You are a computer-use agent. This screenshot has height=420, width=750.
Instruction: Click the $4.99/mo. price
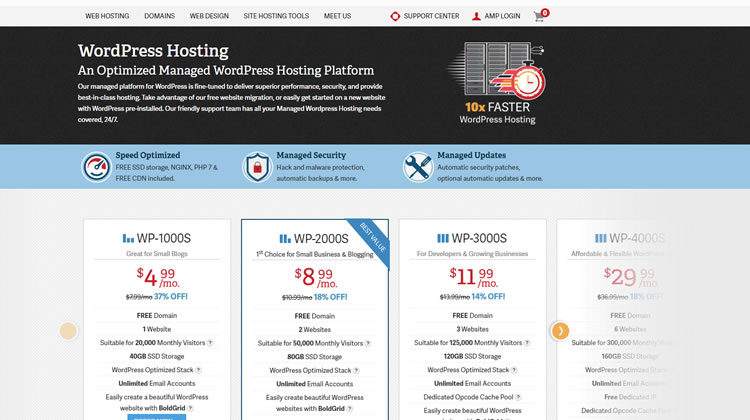click(157, 277)
